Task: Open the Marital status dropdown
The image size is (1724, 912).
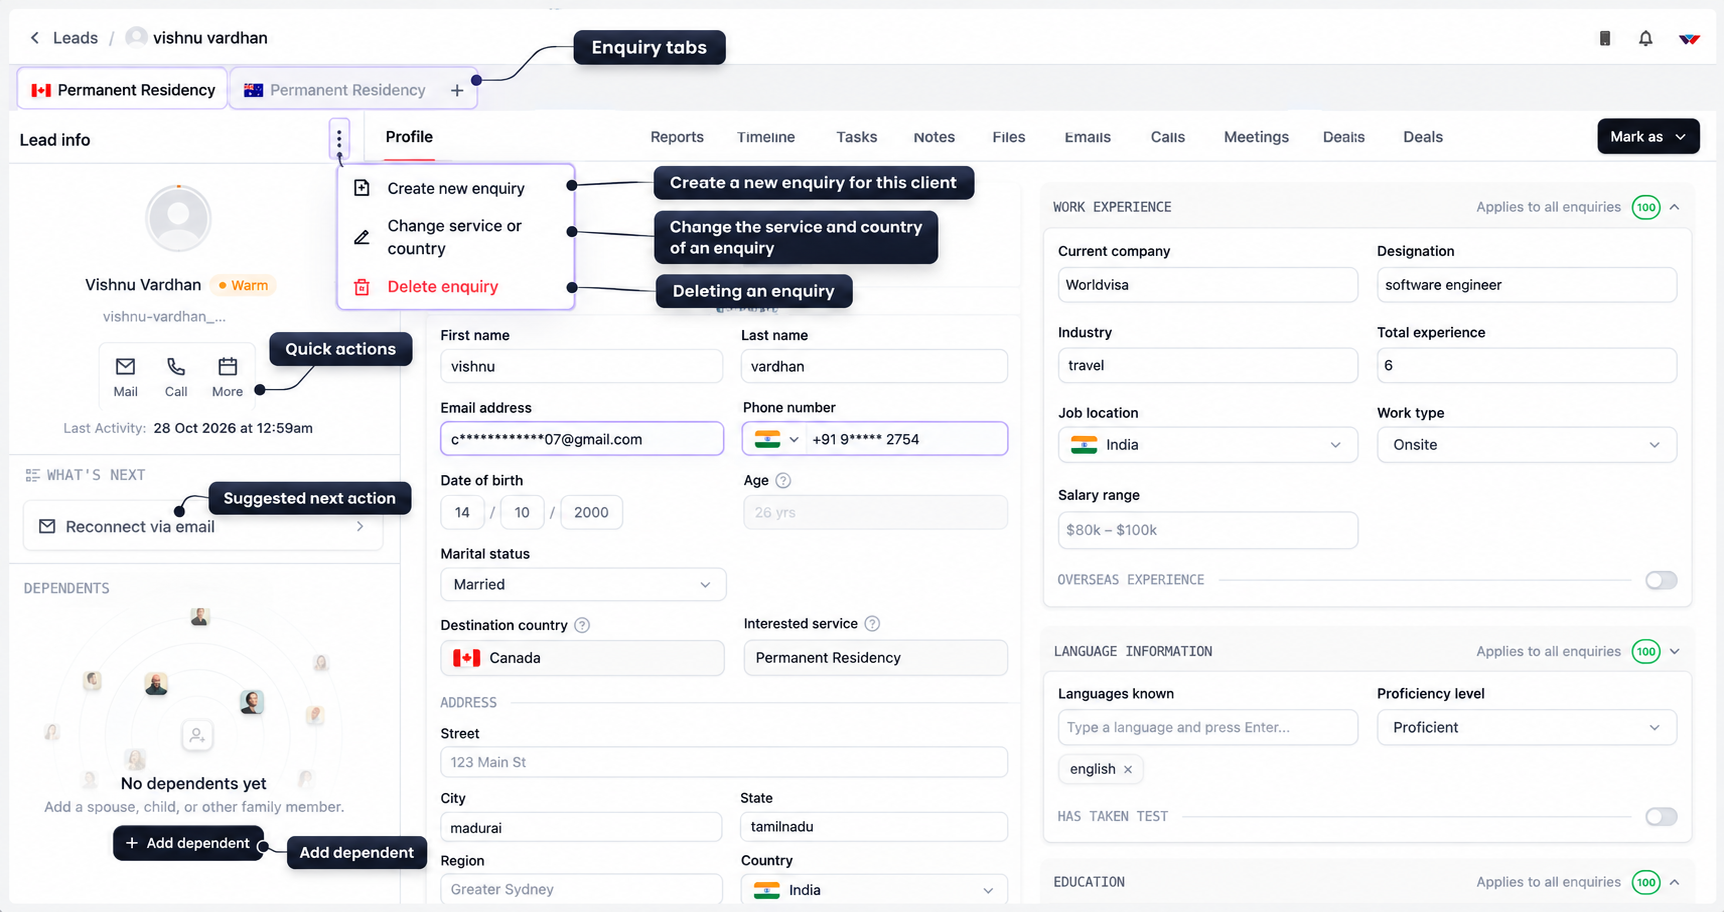Action: pos(583,584)
